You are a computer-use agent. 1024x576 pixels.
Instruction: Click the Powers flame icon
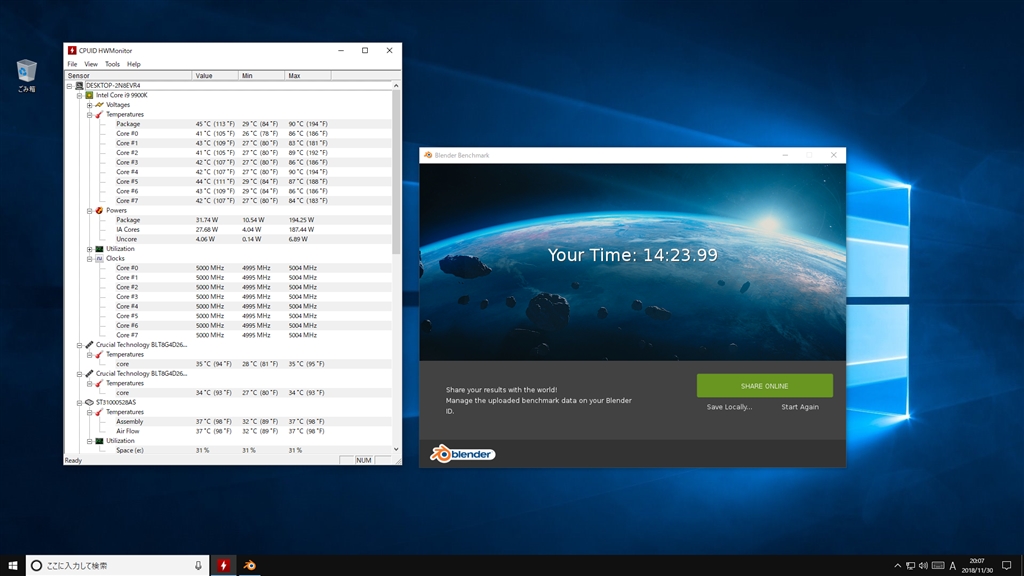(x=99, y=210)
